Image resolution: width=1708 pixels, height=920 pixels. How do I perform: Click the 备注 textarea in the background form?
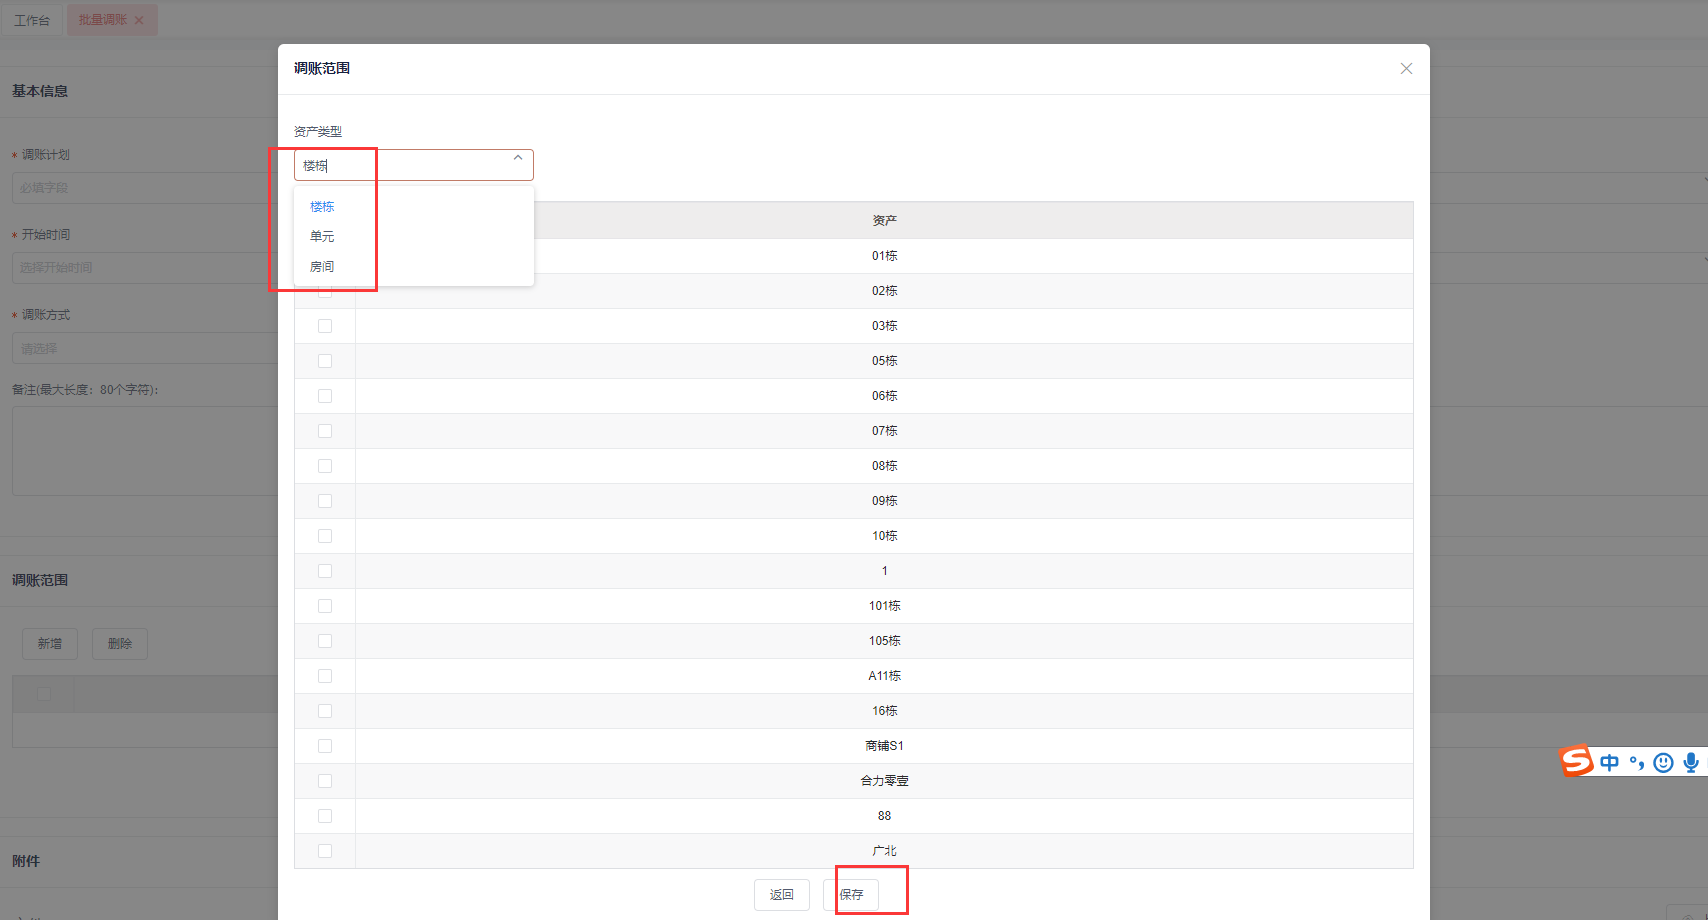(145, 451)
